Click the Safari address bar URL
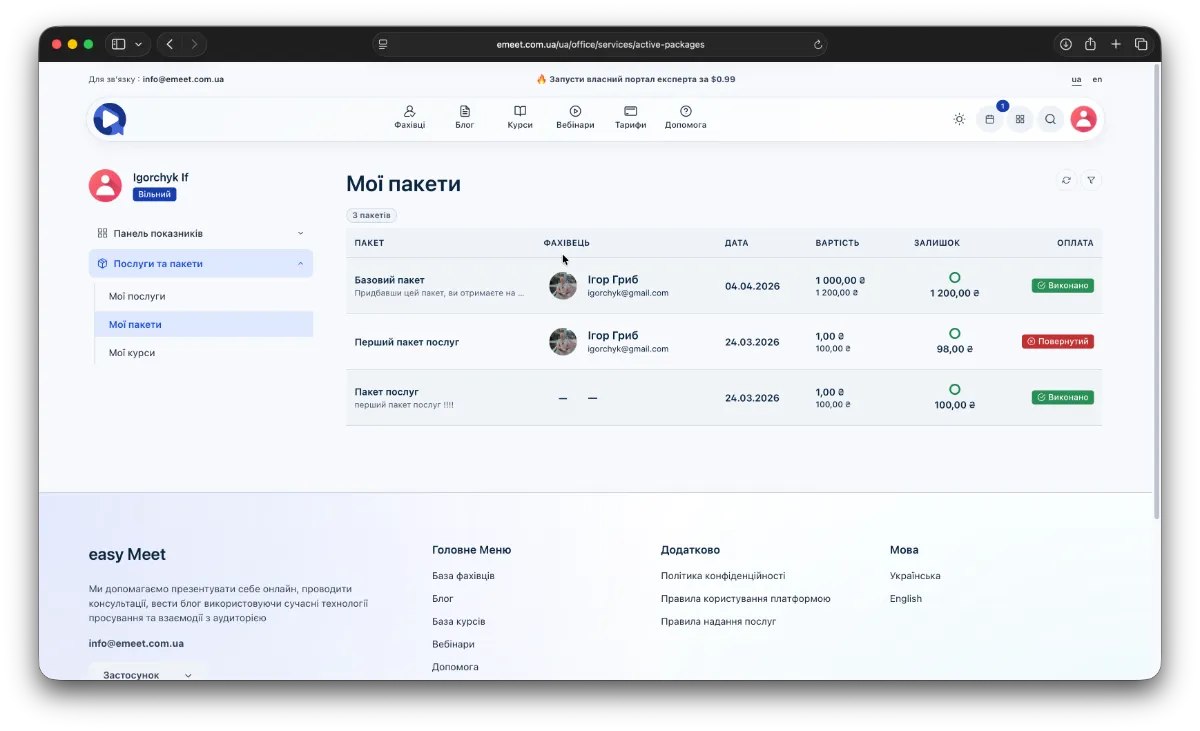This screenshot has height=731, width=1200. [600, 44]
